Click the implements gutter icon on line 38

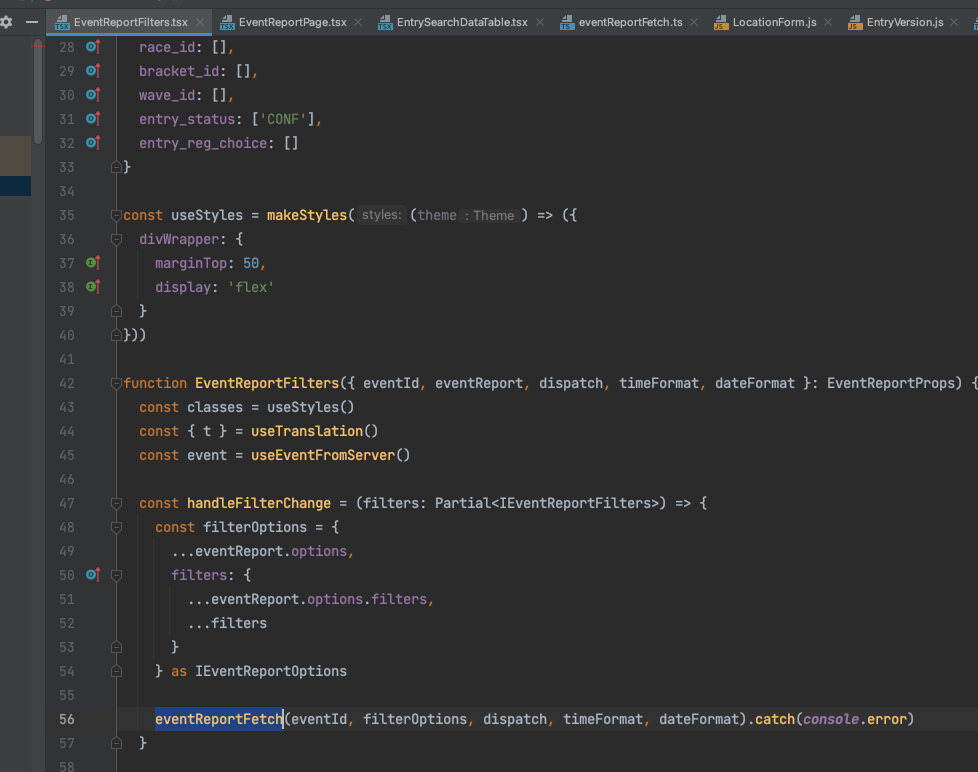93,287
